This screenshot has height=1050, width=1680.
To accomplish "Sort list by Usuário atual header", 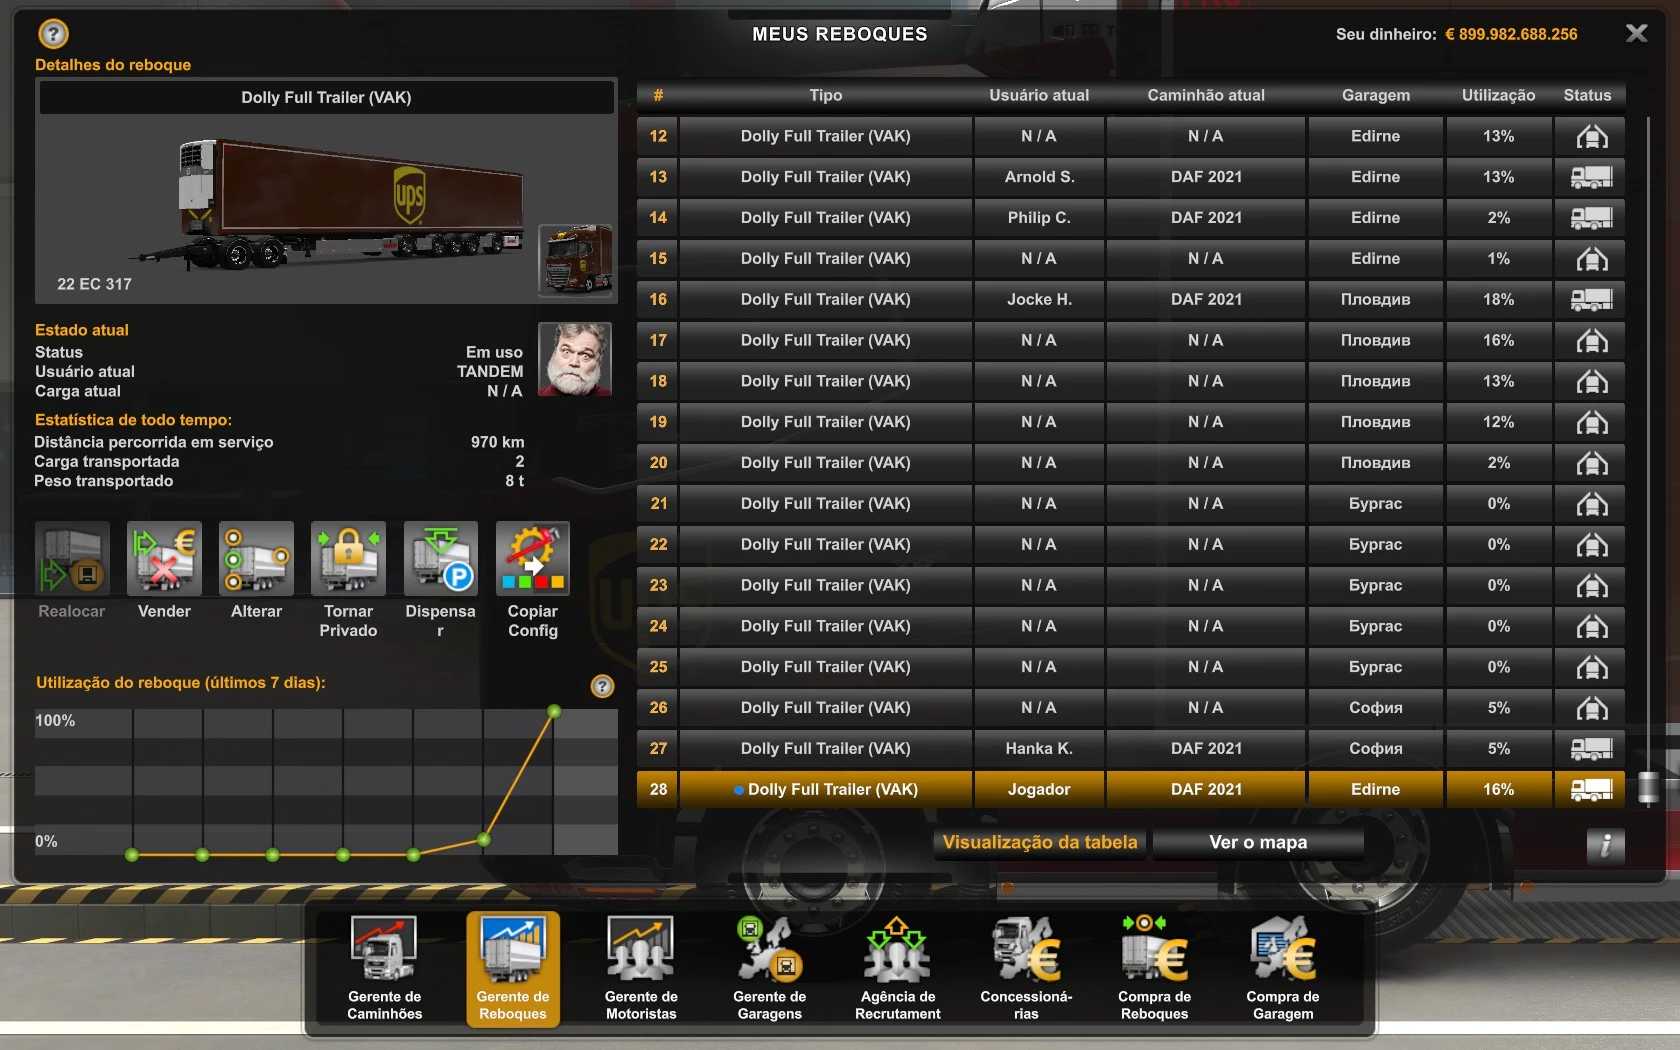I will (1039, 95).
